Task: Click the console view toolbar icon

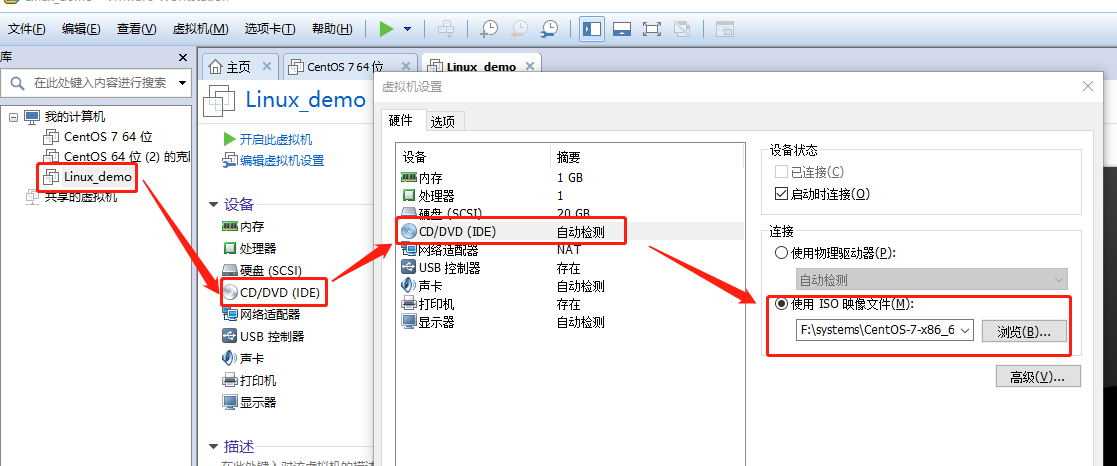Action: point(724,29)
